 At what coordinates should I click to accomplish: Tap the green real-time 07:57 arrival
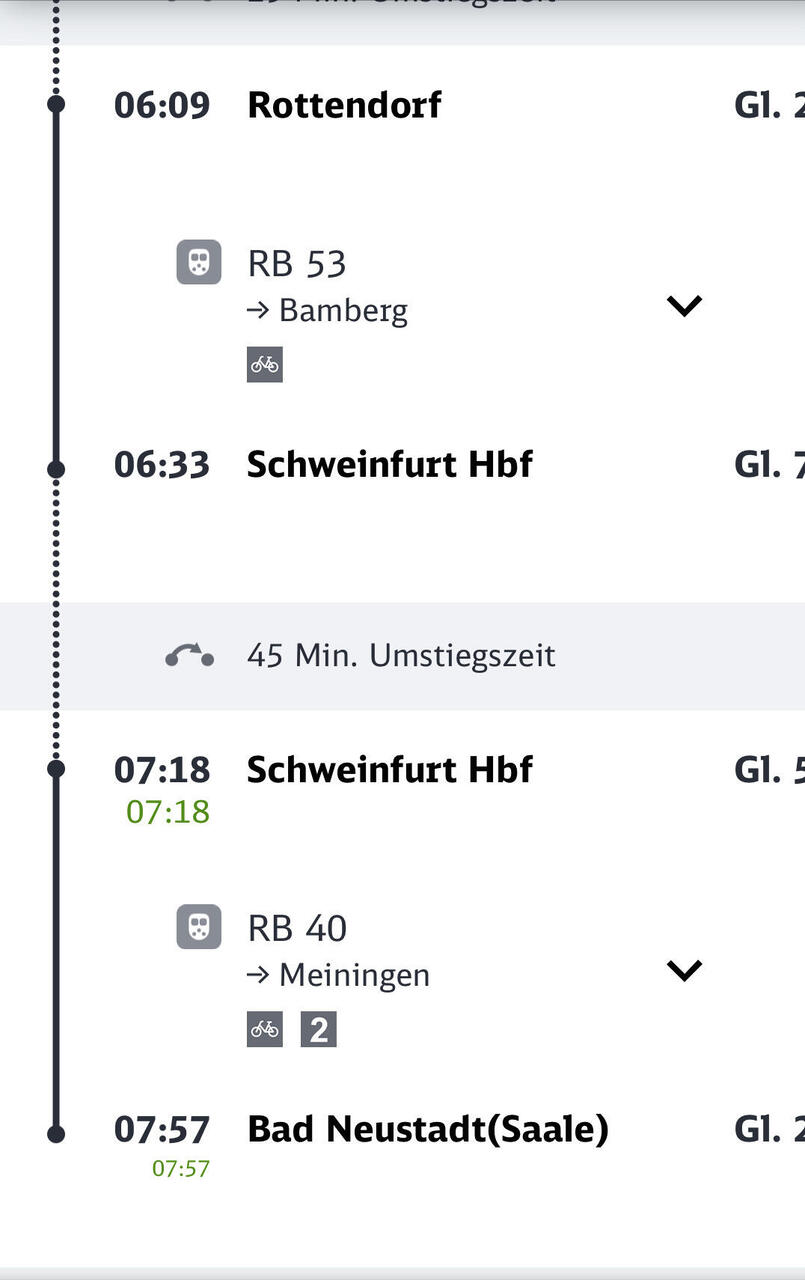181,1168
